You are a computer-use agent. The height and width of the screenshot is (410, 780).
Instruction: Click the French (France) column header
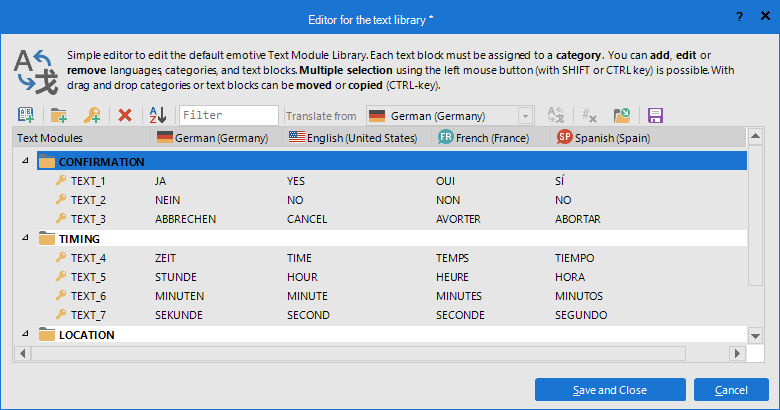(x=490, y=138)
